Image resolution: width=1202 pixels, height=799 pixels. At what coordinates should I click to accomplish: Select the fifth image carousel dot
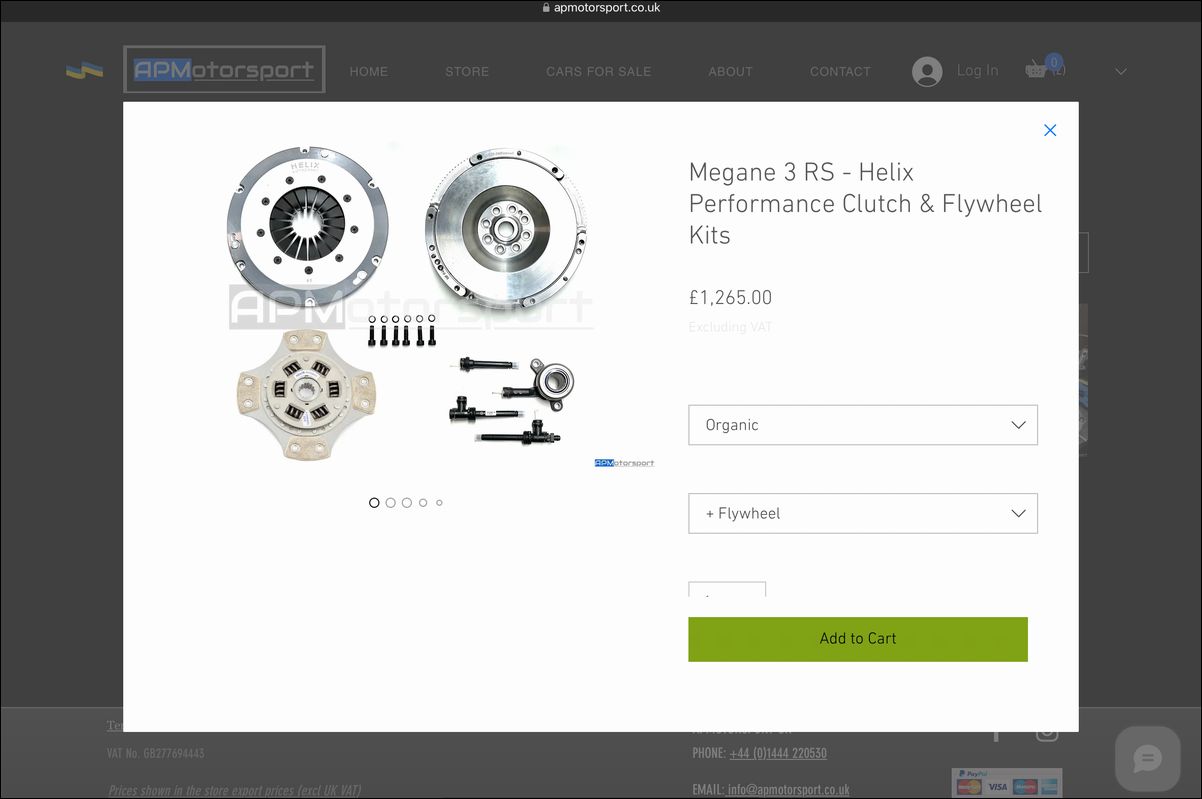[x=439, y=503]
